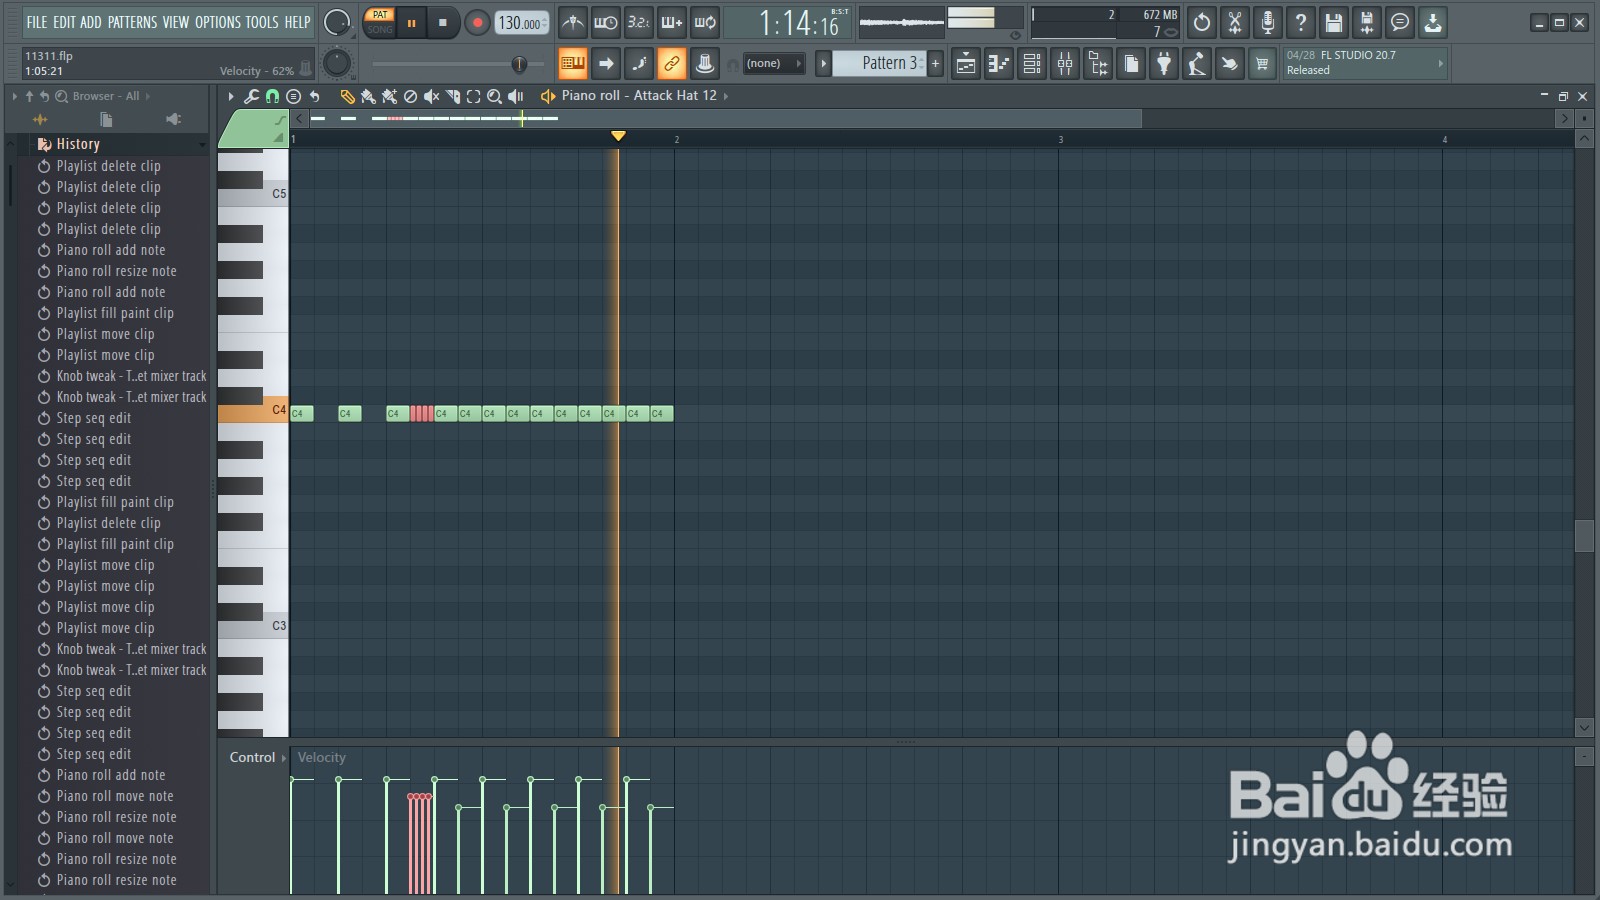Toggle the piano roll magnet snap
Screen dimensions: 1600x900
pyautogui.click(x=272, y=96)
